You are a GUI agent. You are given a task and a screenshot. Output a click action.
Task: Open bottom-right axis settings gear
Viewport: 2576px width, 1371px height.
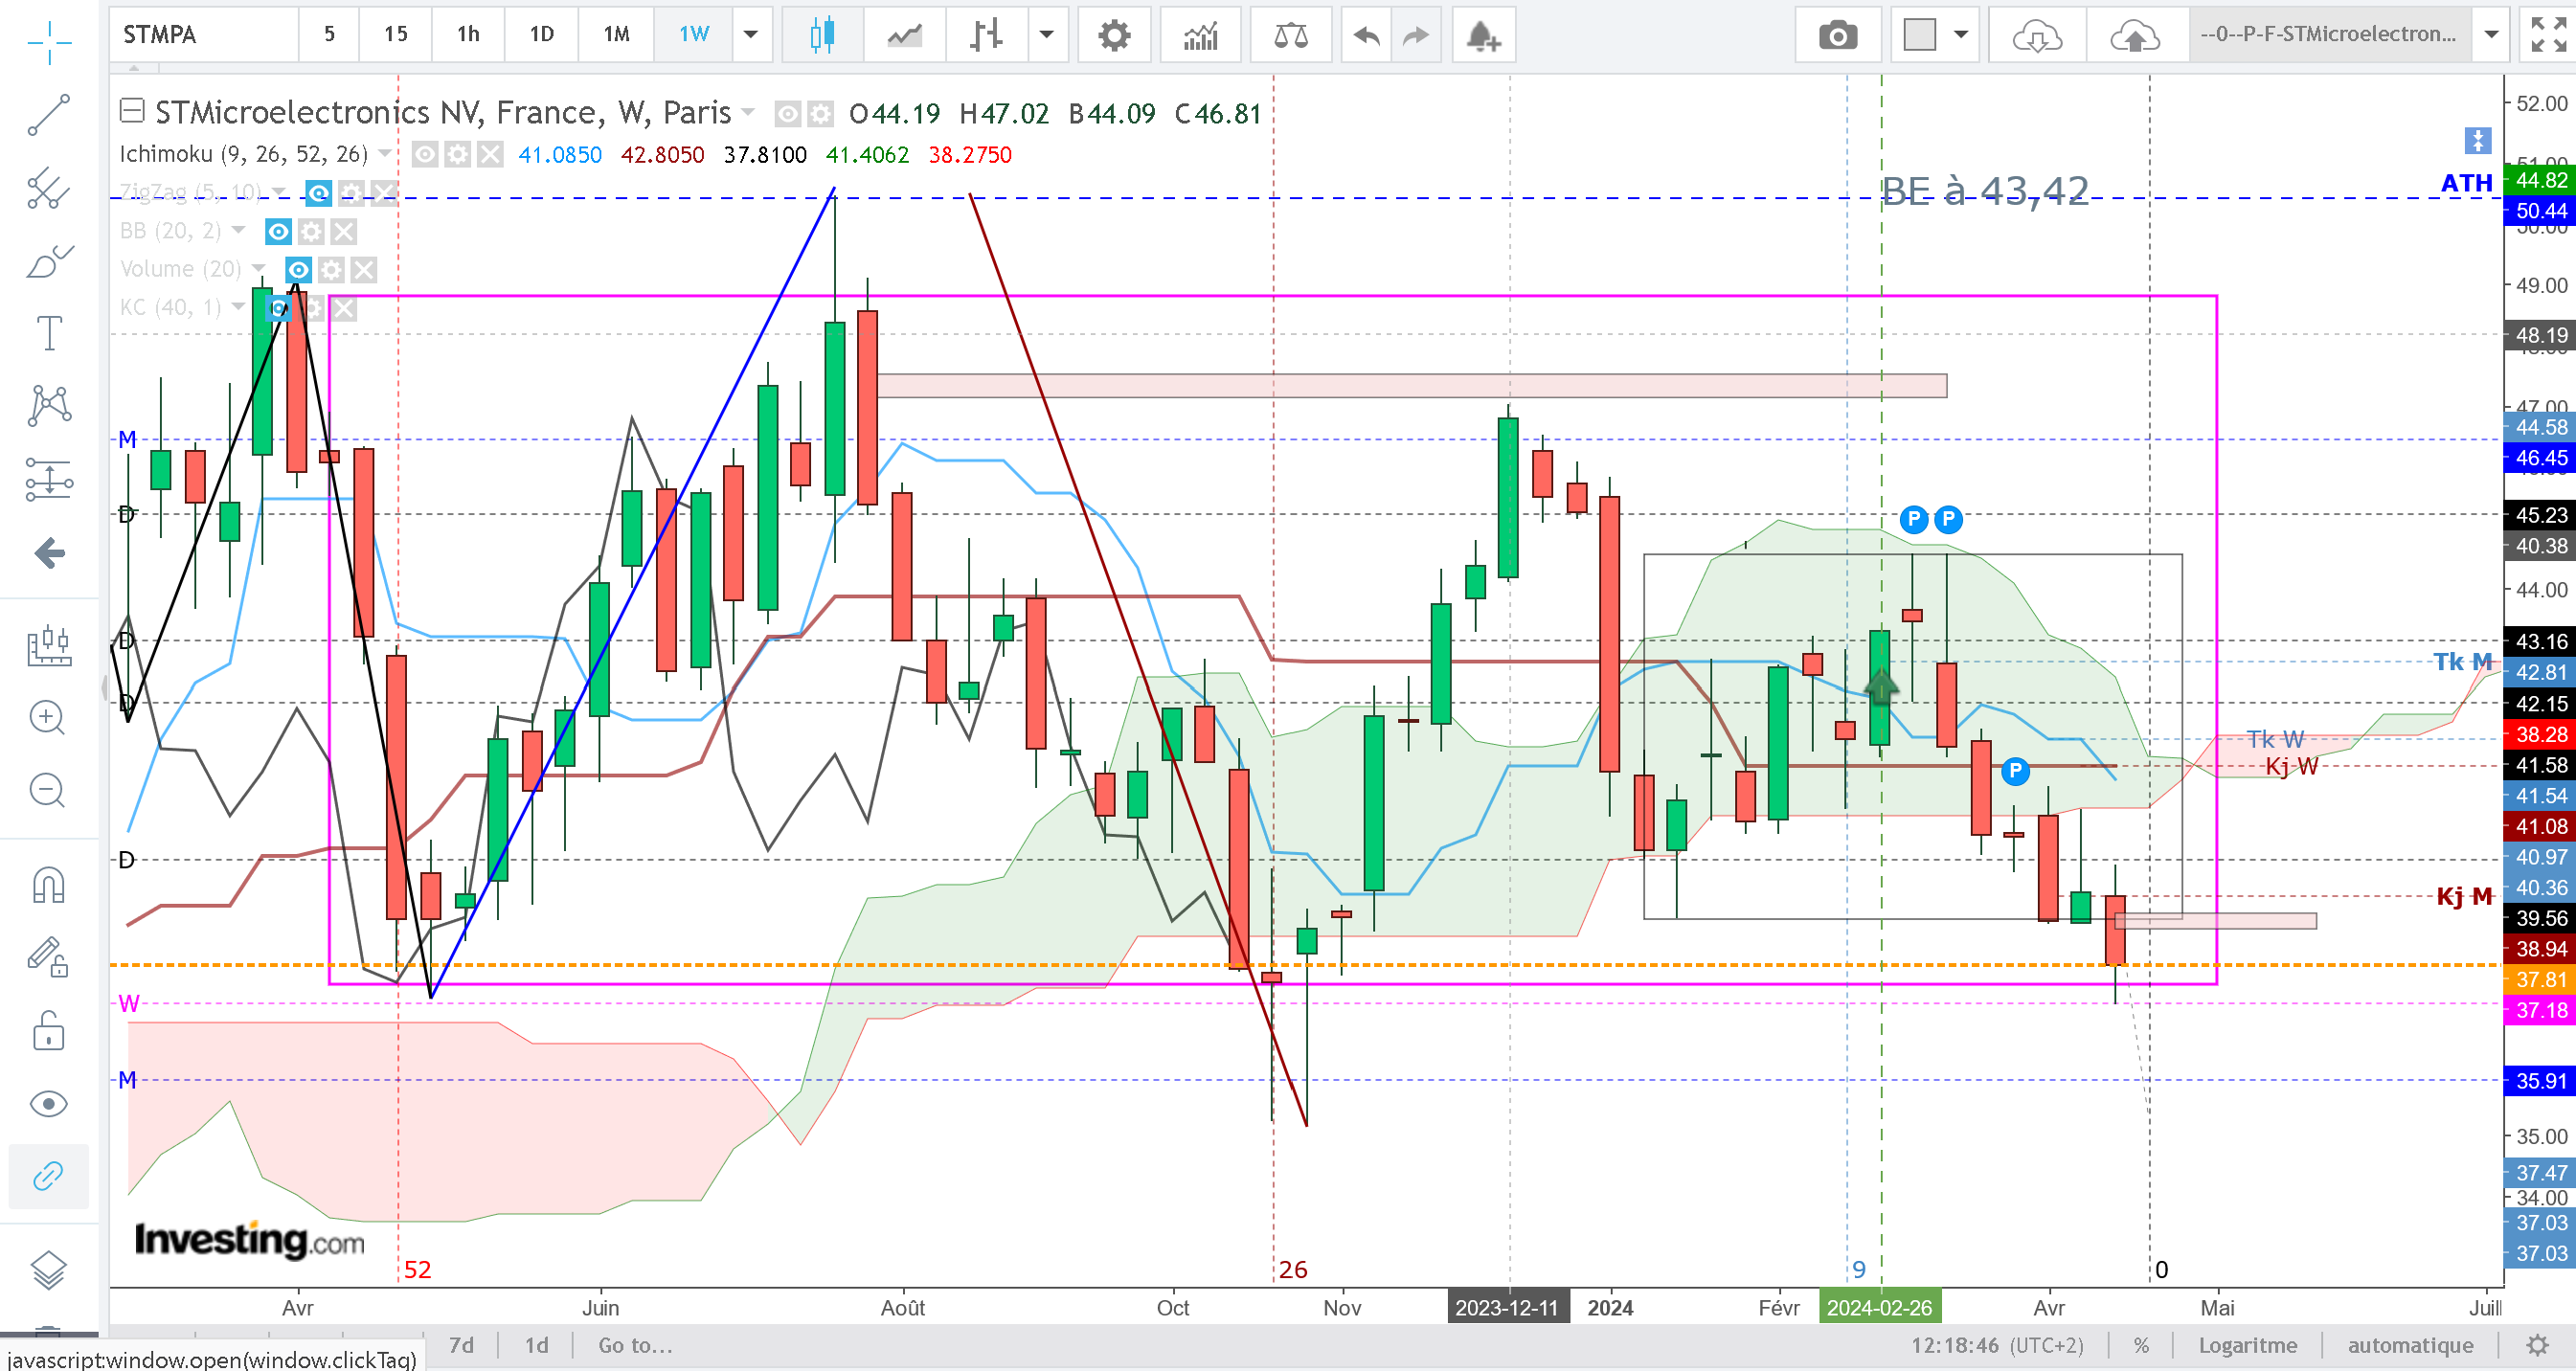coord(2537,1345)
